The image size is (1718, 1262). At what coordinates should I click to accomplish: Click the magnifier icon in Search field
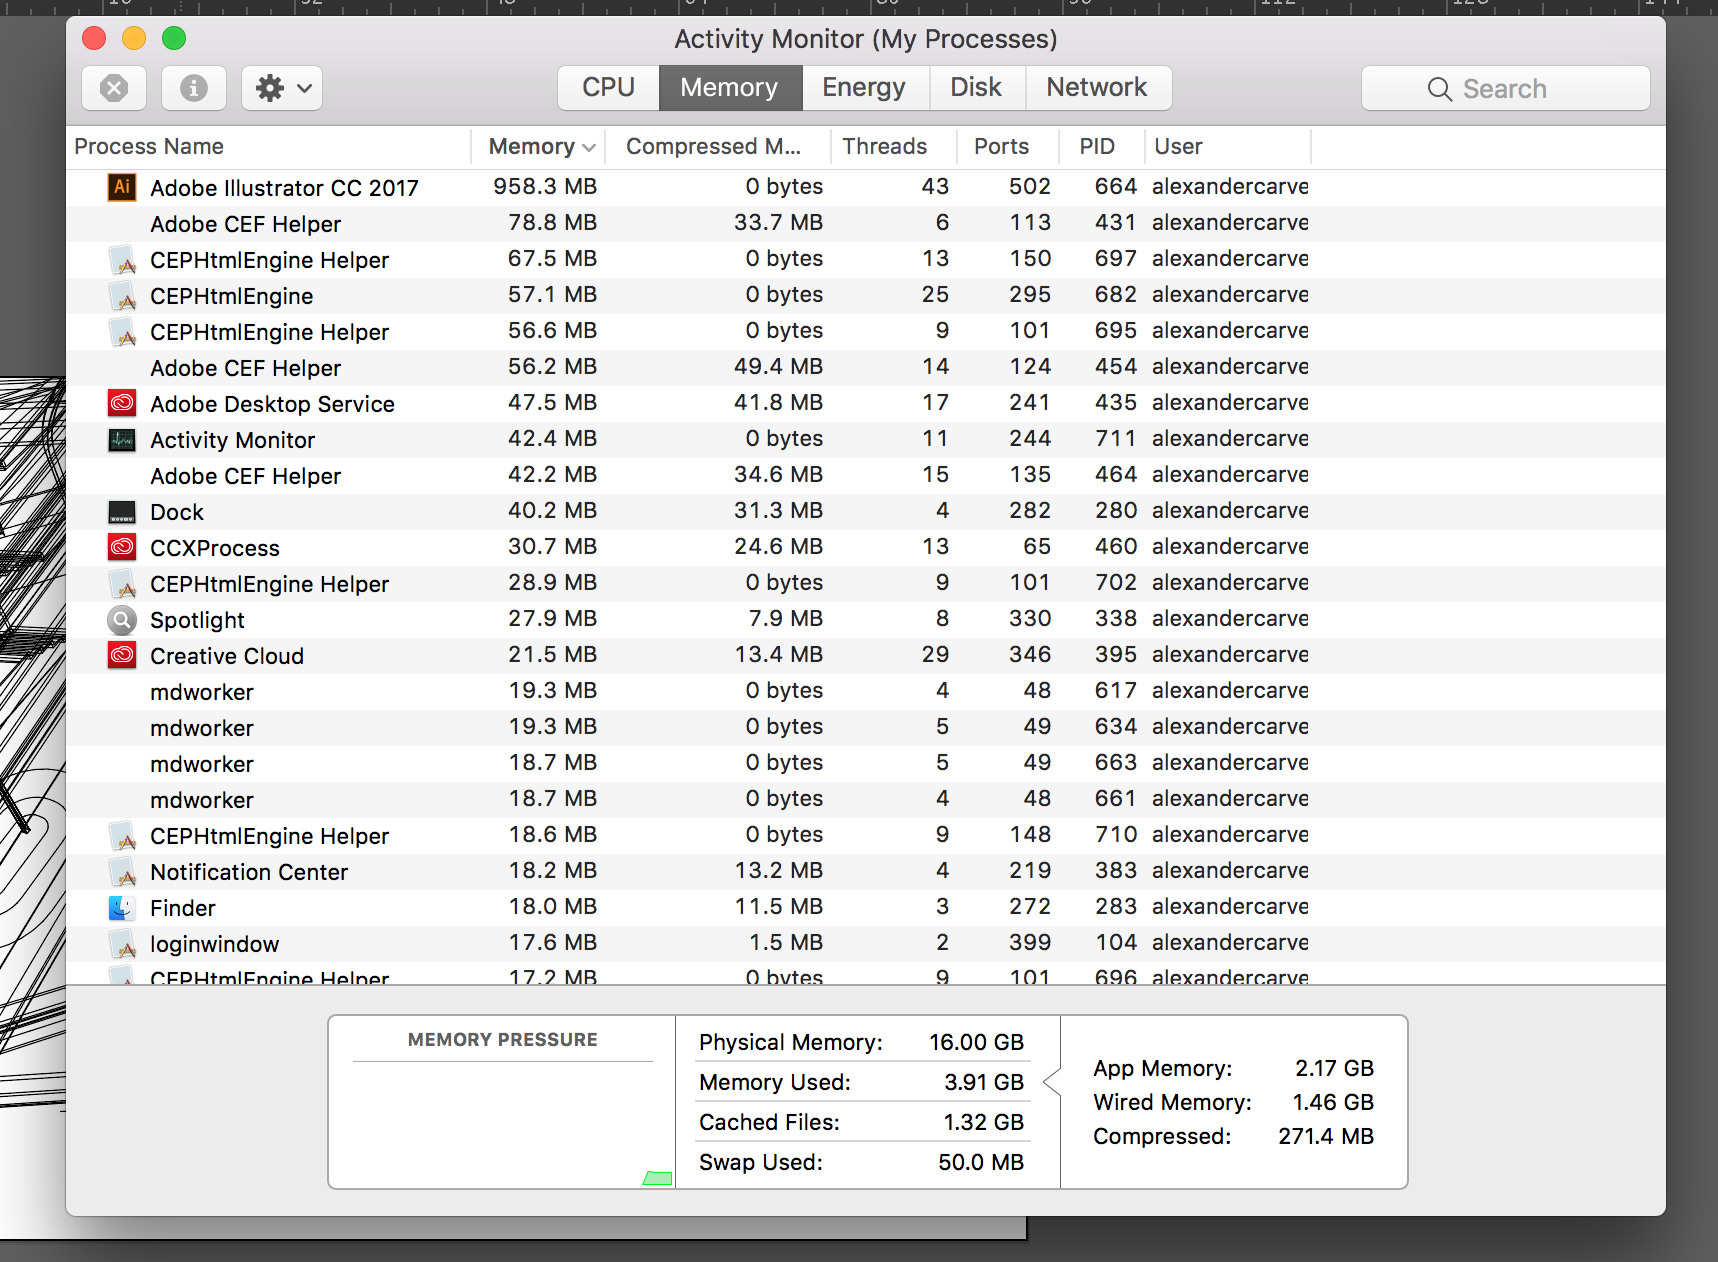pos(1439,89)
